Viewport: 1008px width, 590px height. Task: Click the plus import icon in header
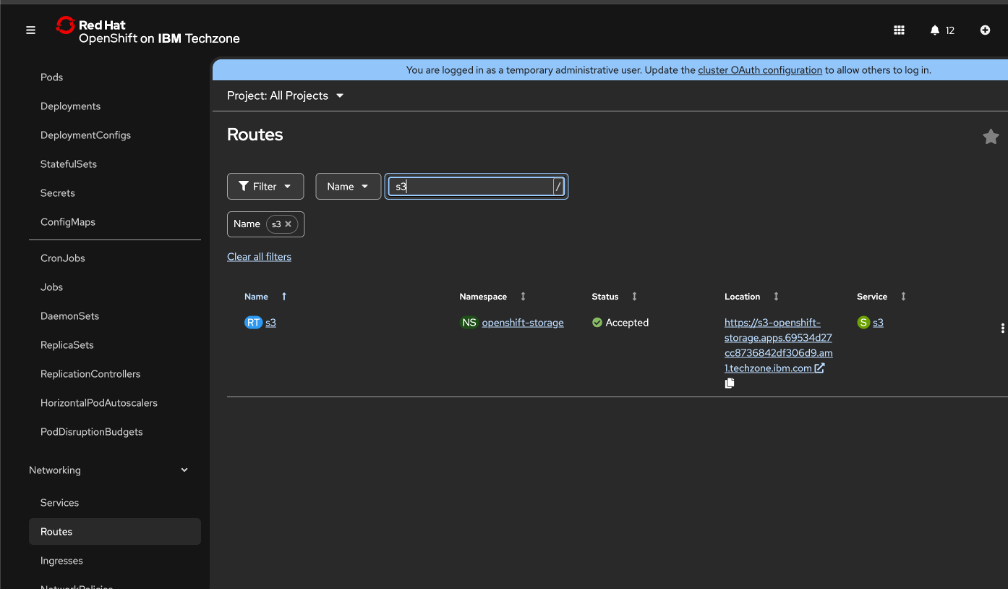985,30
